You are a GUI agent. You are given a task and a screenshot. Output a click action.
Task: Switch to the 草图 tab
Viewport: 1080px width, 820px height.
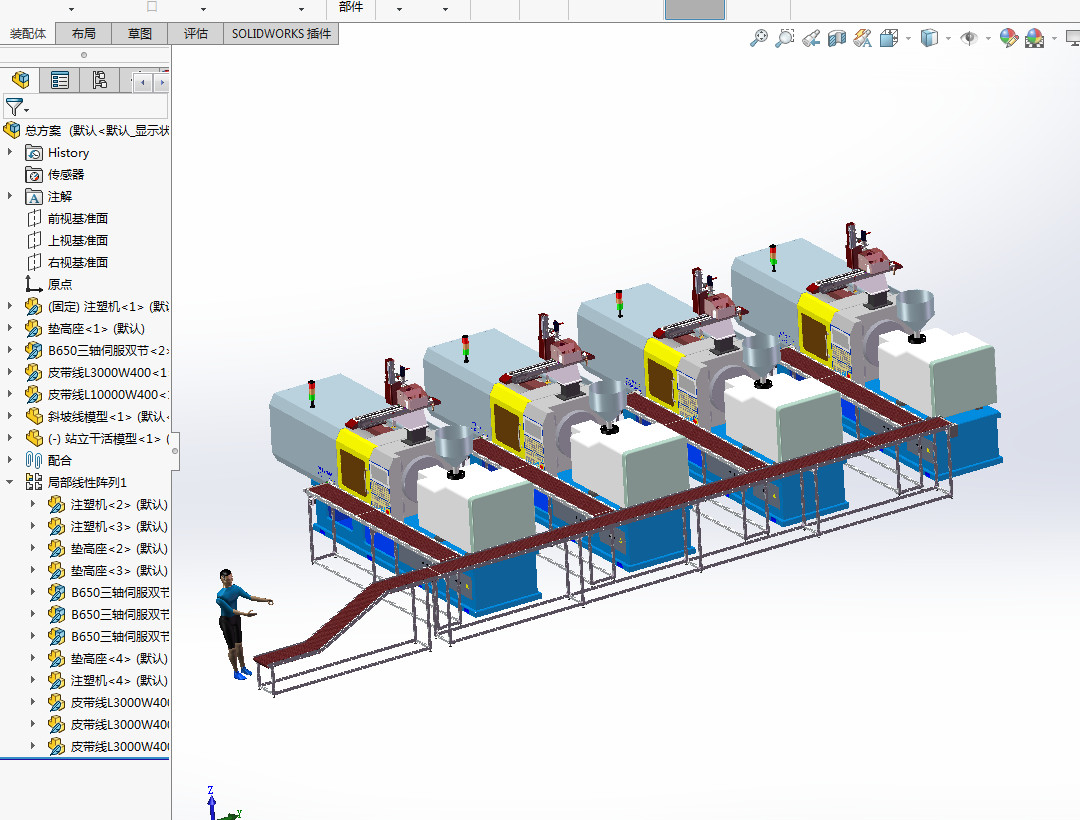[140, 34]
